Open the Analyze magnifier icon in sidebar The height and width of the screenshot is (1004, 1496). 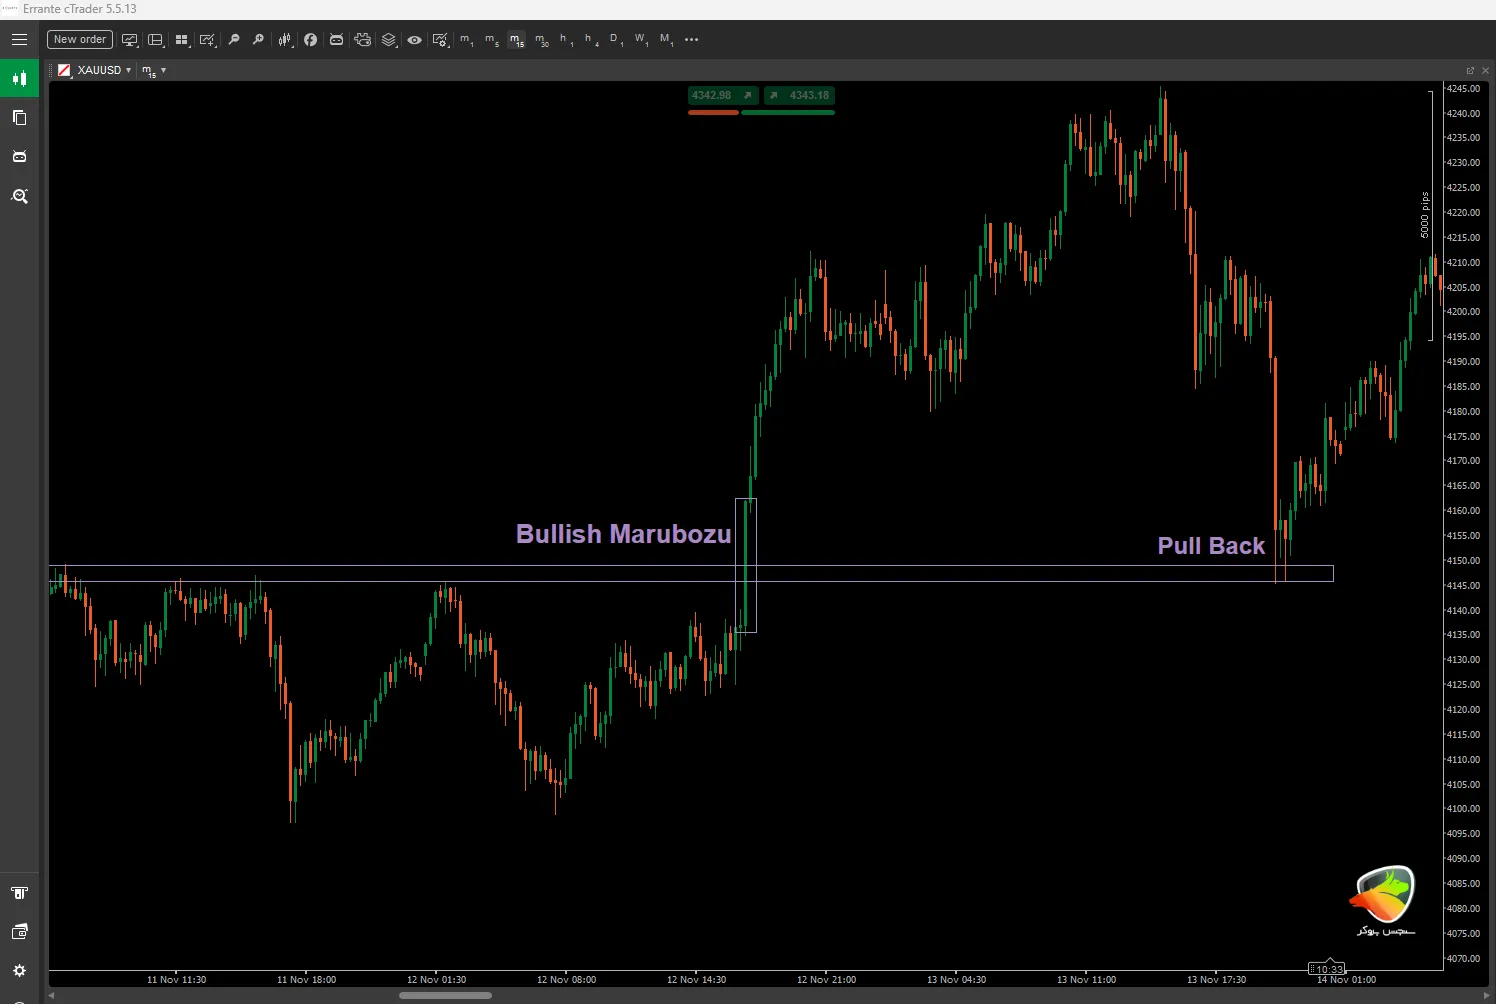[19, 196]
